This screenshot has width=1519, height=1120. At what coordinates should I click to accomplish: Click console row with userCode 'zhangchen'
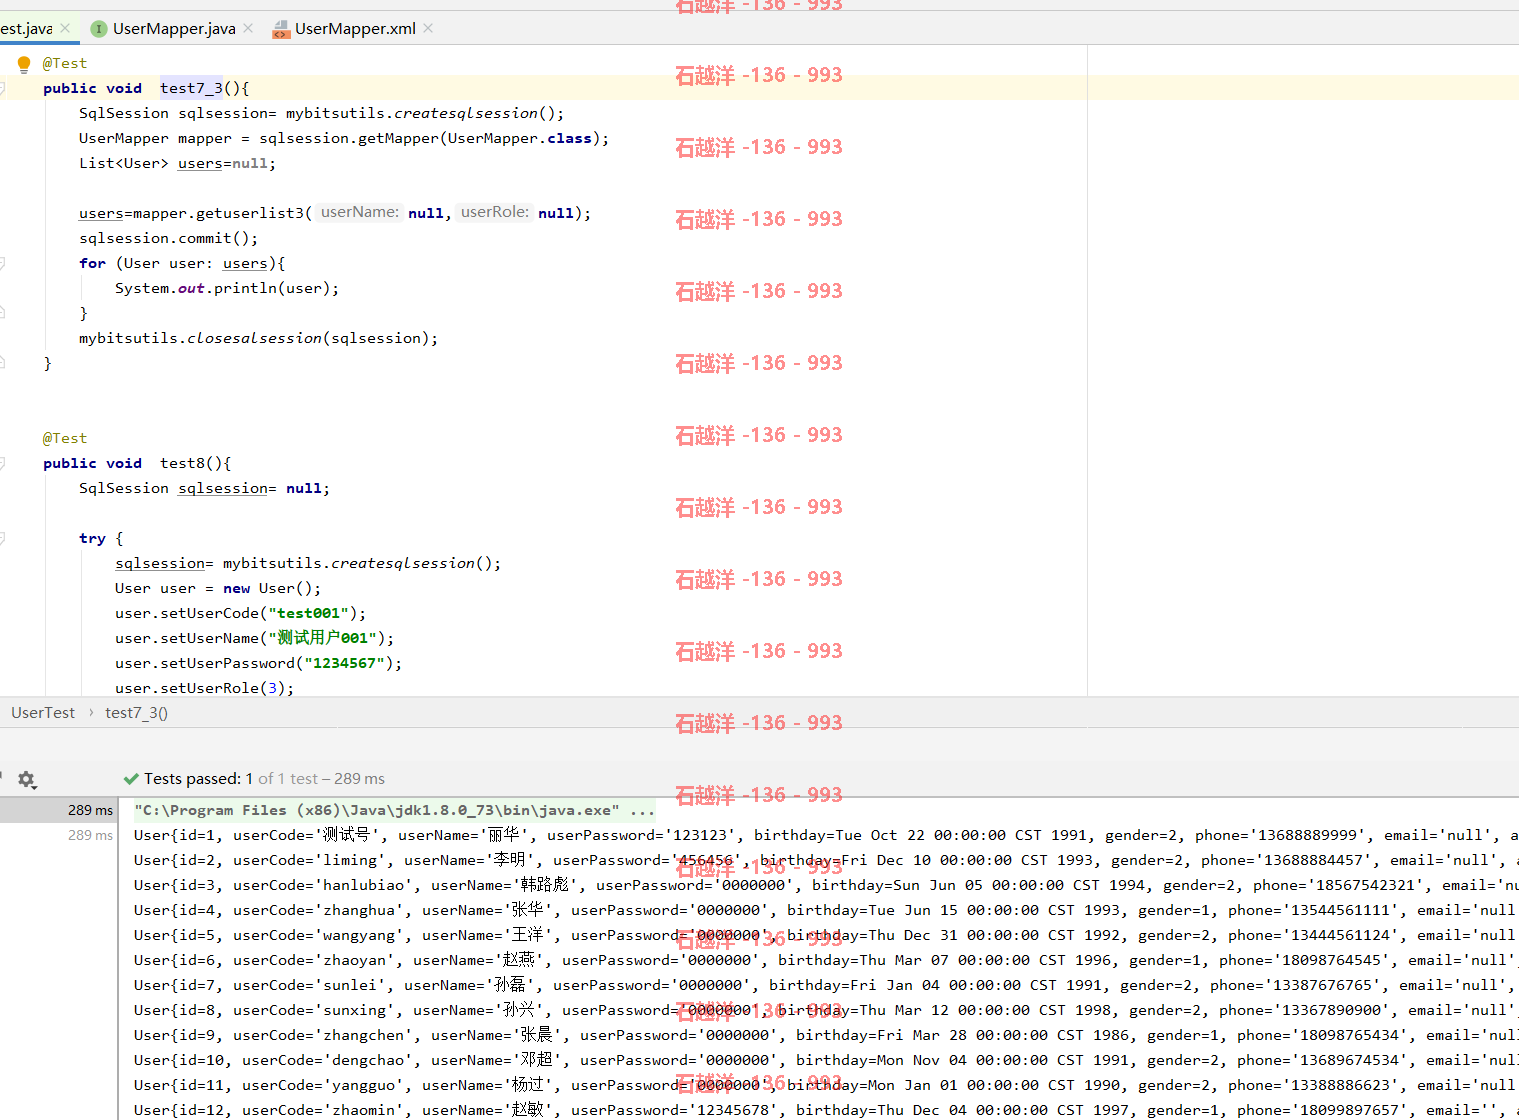[x=826, y=1035]
